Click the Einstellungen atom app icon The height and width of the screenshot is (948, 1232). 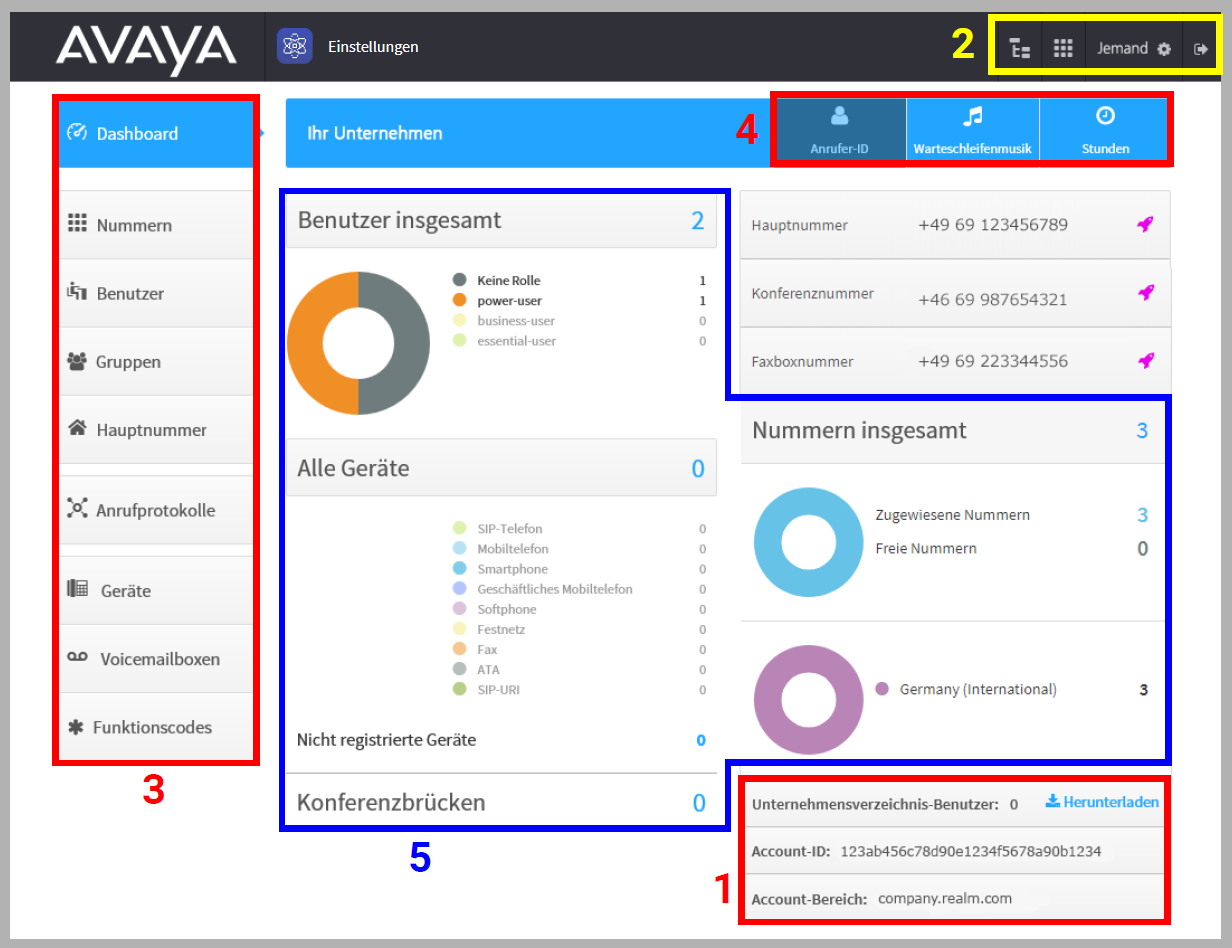294,46
